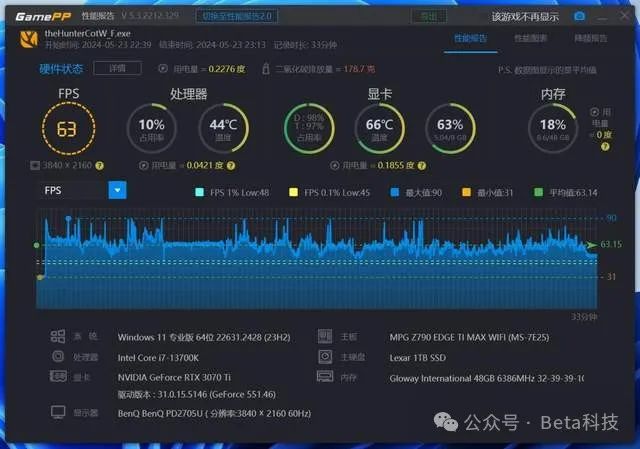Click the 31 minimum line label
Screen dimensions: 640x449
pos(611,277)
